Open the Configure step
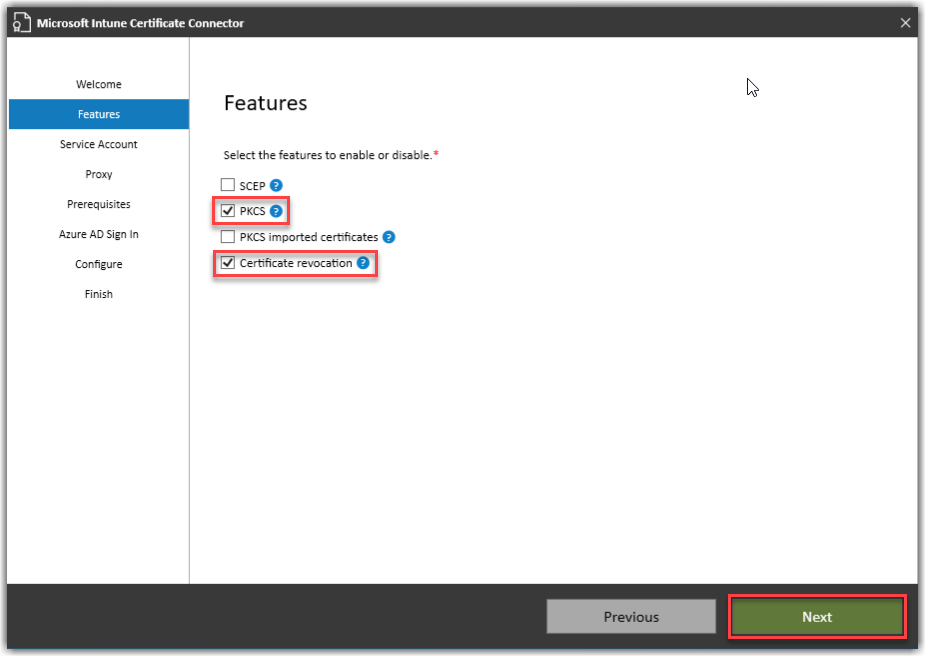Viewport: 926px width, 657px height. 99,264
